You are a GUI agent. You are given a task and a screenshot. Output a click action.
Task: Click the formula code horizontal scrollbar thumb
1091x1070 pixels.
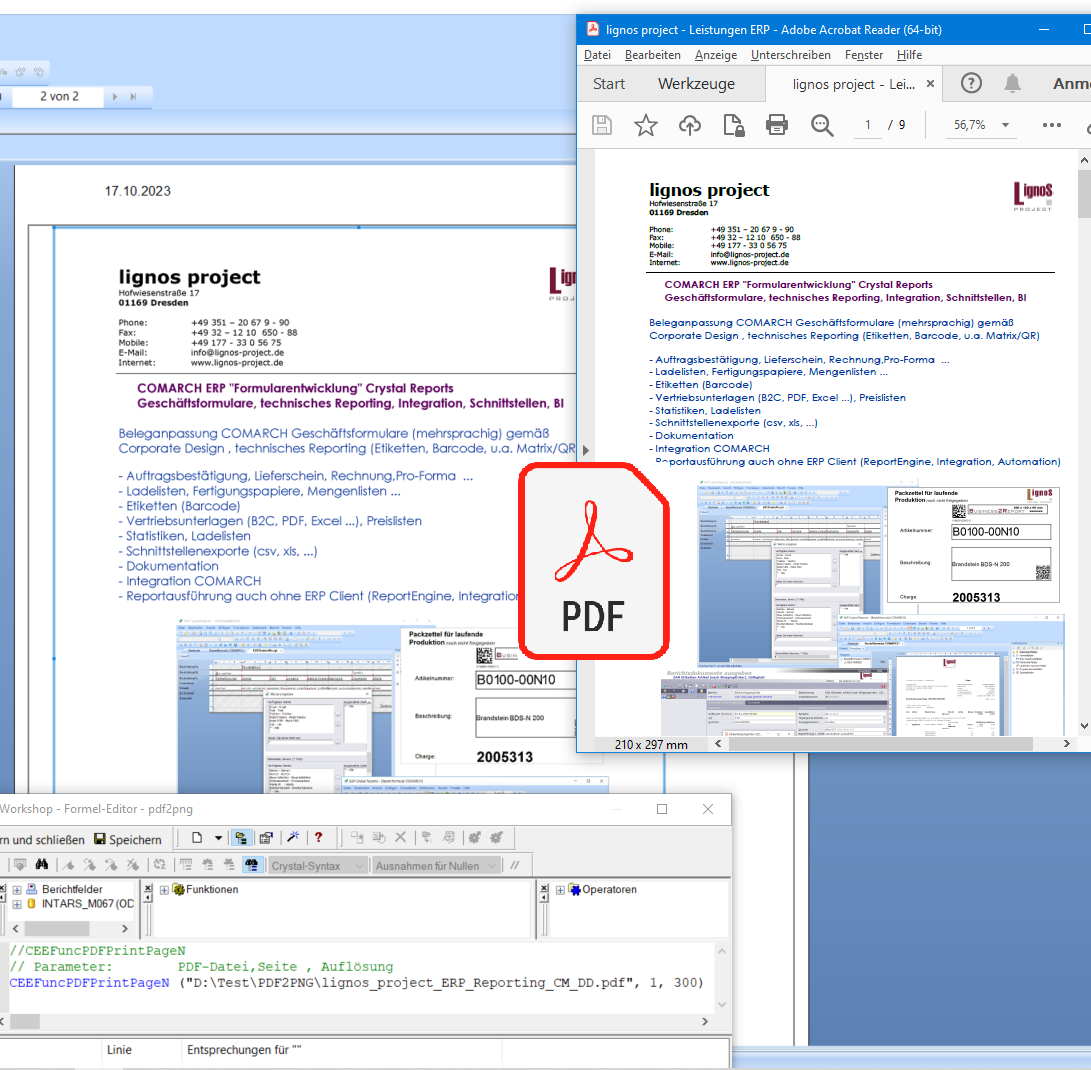pos(24,1021)
